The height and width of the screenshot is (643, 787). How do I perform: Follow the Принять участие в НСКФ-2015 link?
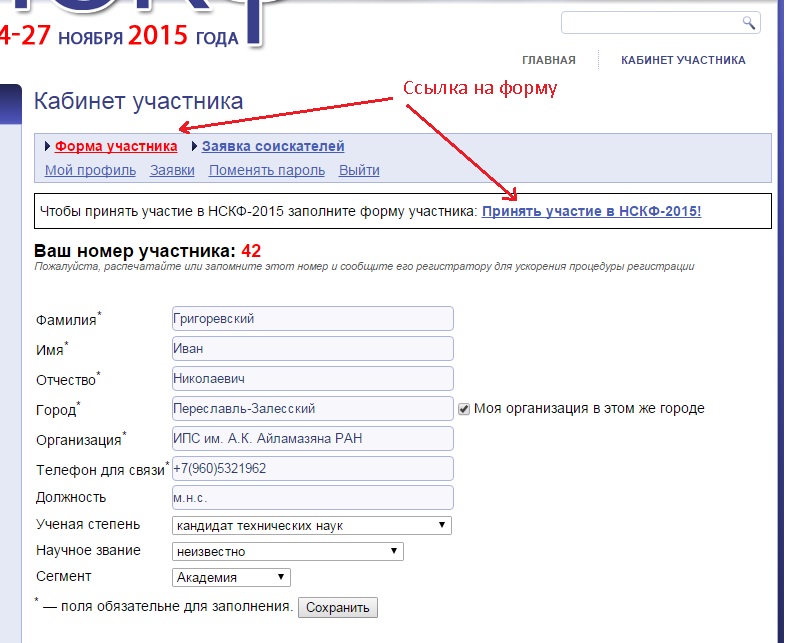pos(591,211)
